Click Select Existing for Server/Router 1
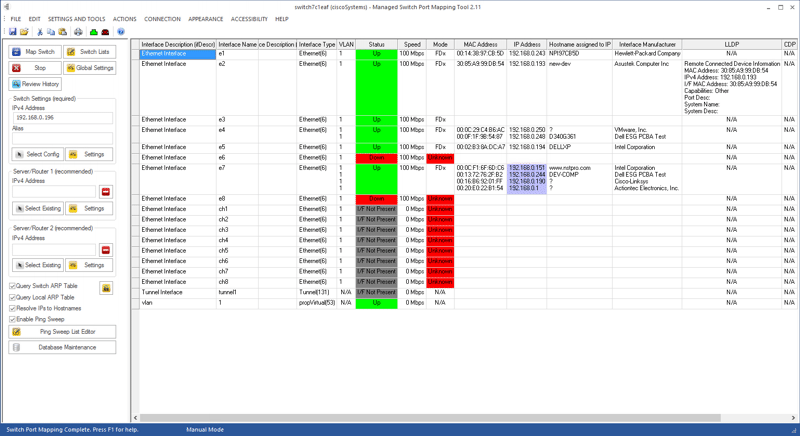The image size is (800, 436). pos(38,208)
